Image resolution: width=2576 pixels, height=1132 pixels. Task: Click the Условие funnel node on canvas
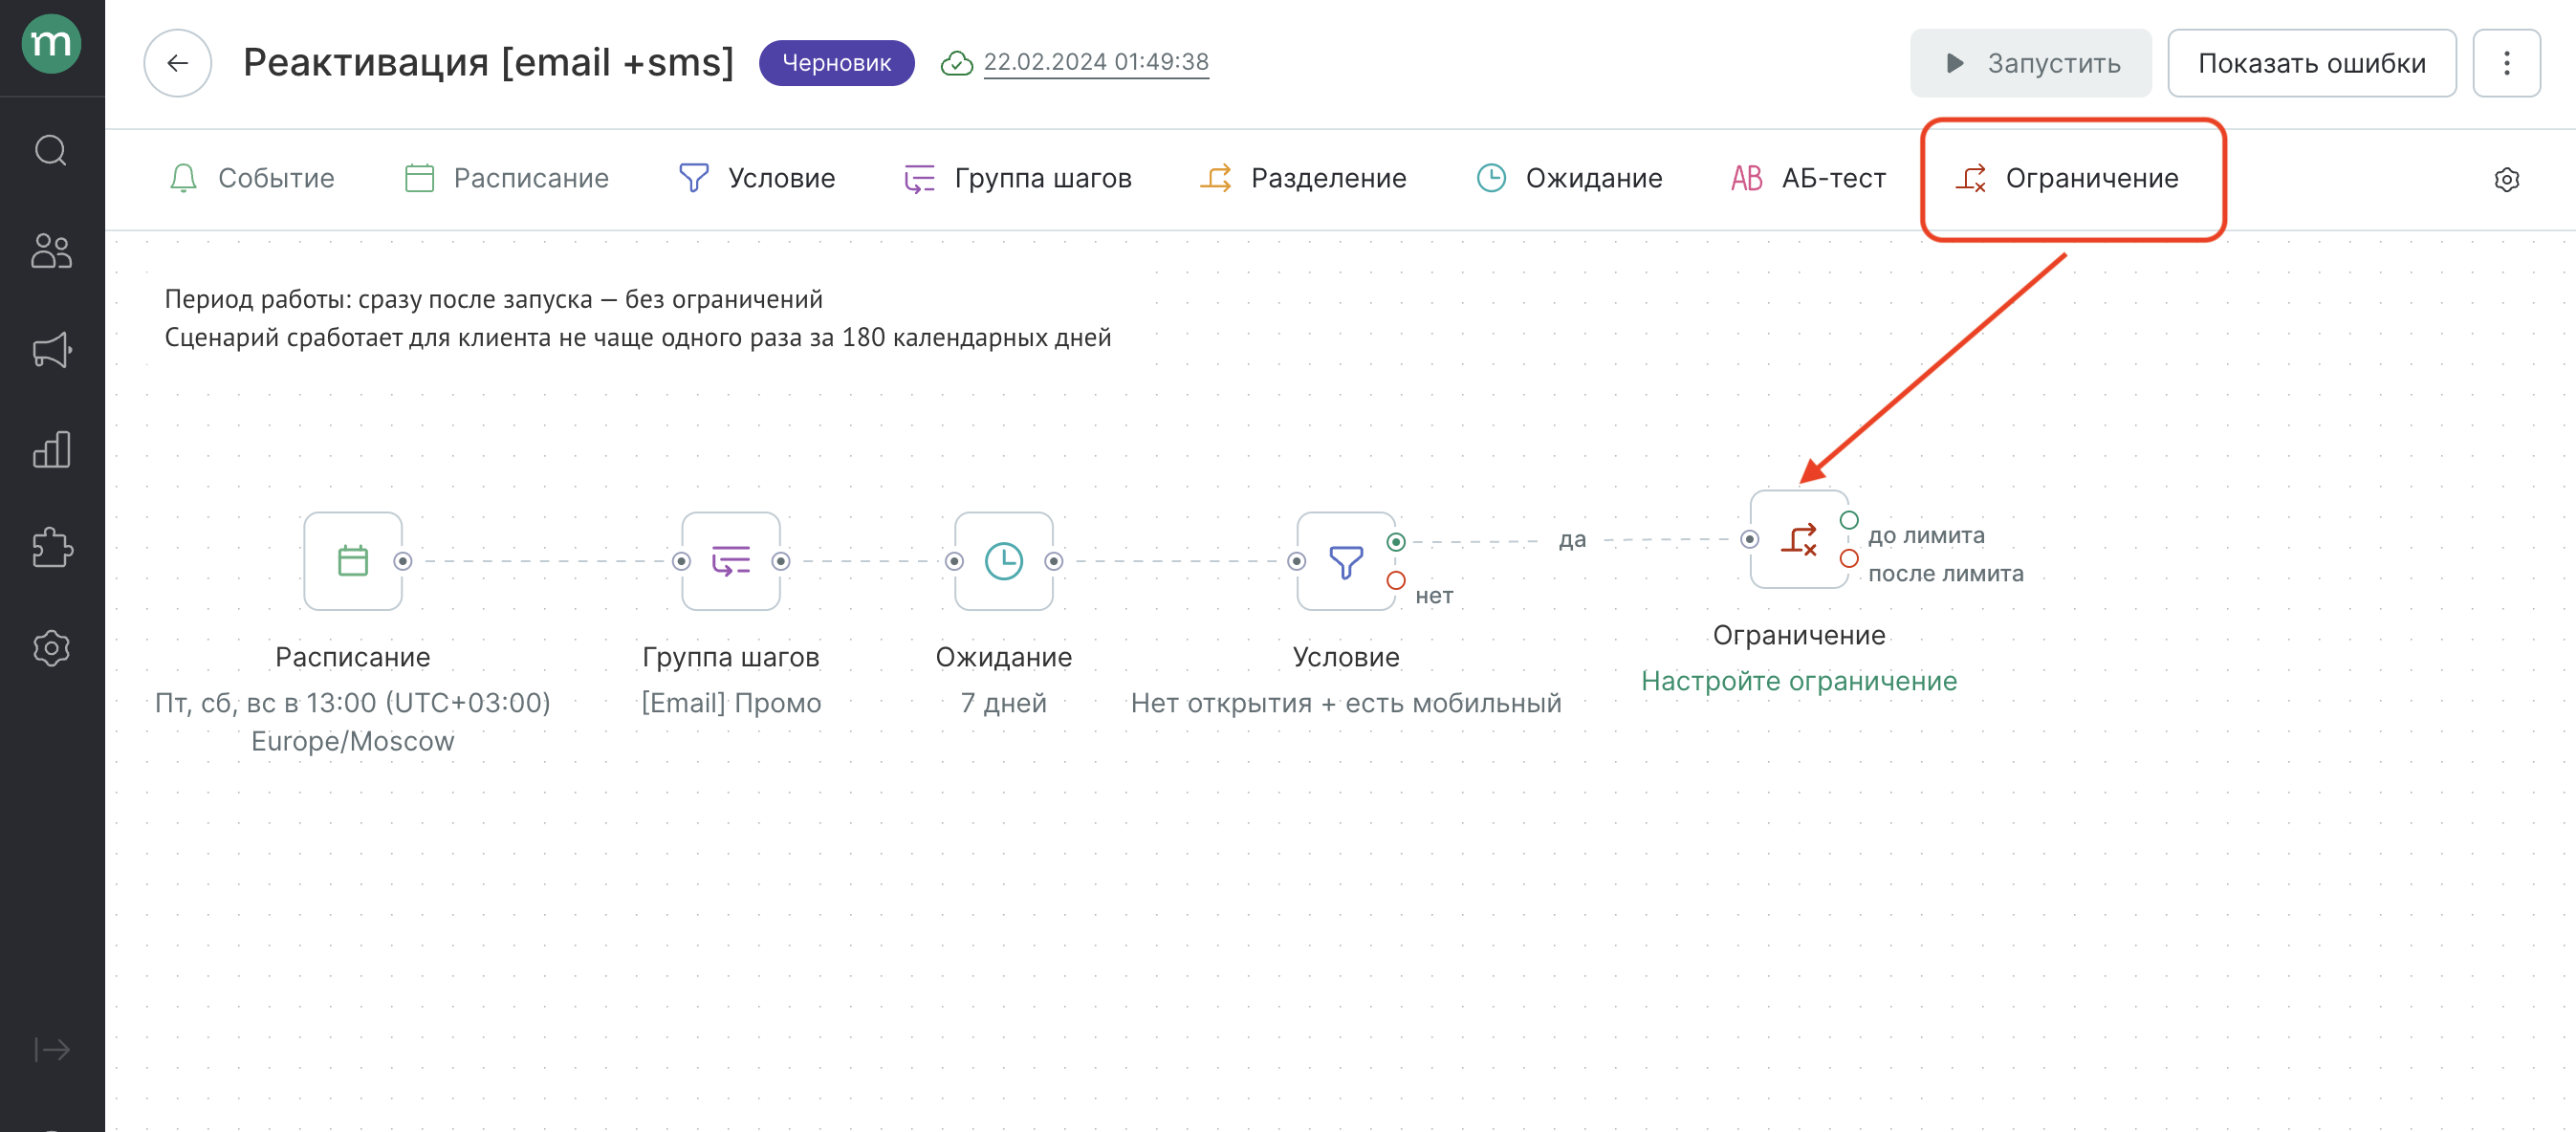[1346, 561]
